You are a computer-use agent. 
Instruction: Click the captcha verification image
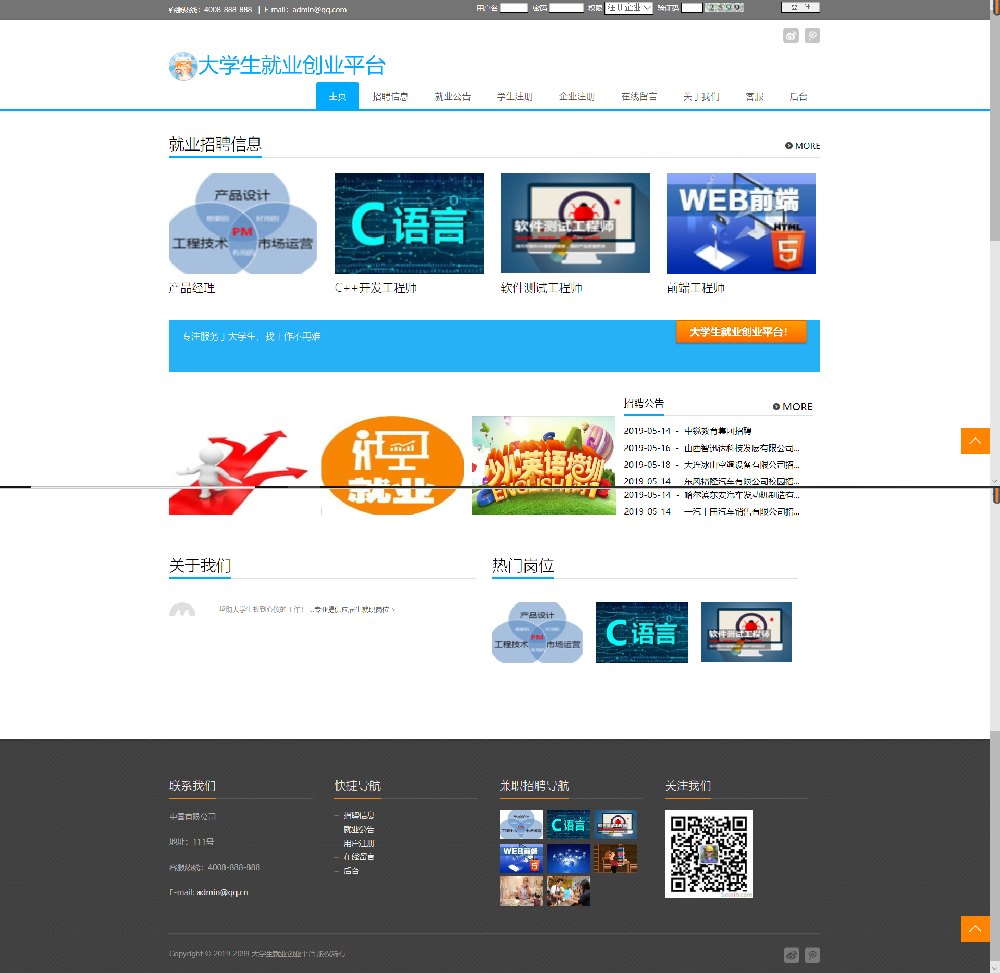point(724,8)
